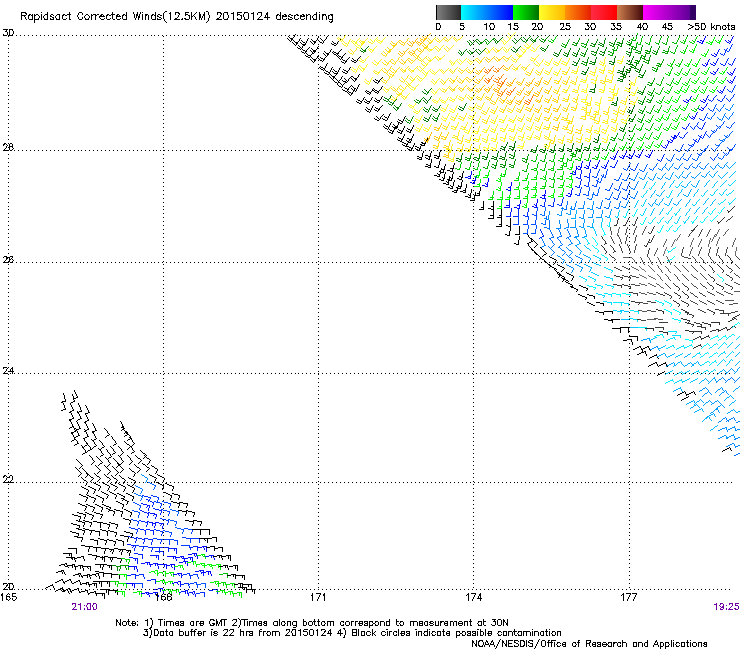
Task: Click the magenta-purple 40-50 knots legend band
Action: click(x=669, y=12)
